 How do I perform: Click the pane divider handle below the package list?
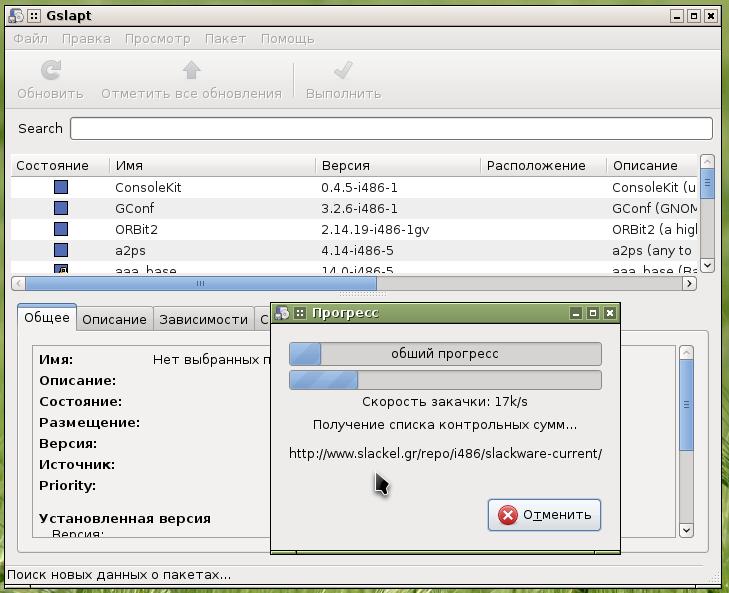[362, 294]
